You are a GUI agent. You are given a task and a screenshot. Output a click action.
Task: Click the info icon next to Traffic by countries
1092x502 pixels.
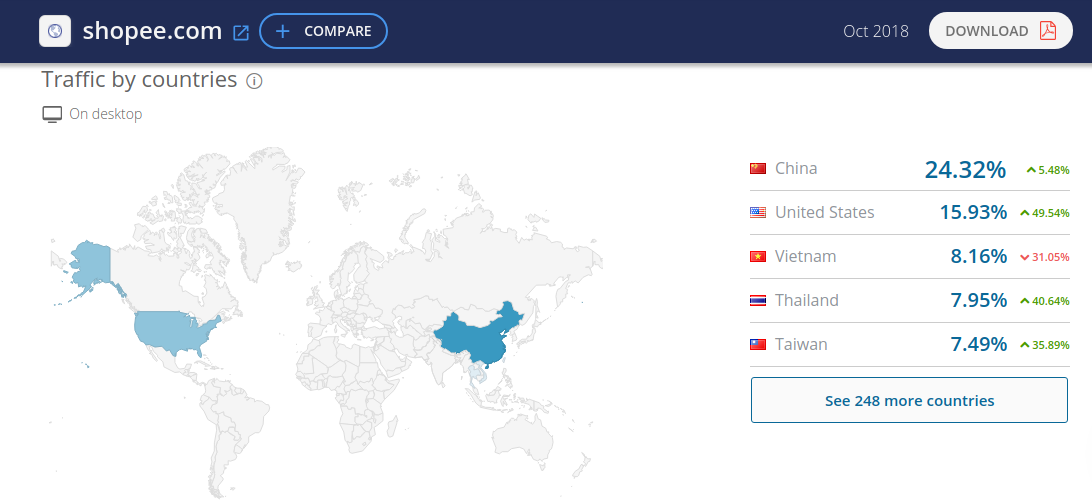(x=254, y=81)
